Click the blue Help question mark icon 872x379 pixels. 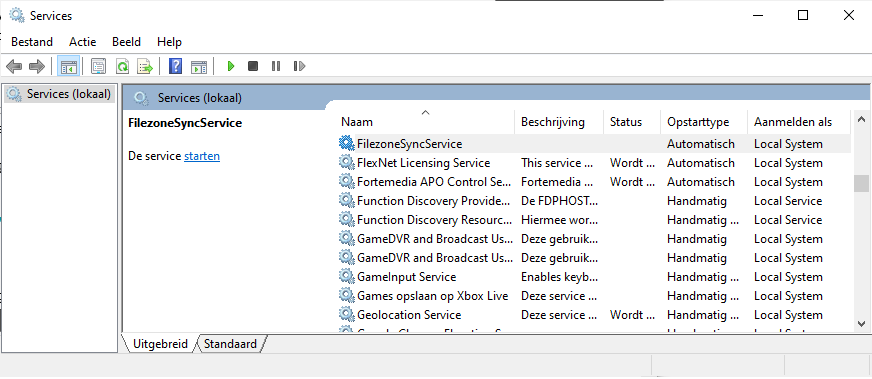(x=176, y=67)
